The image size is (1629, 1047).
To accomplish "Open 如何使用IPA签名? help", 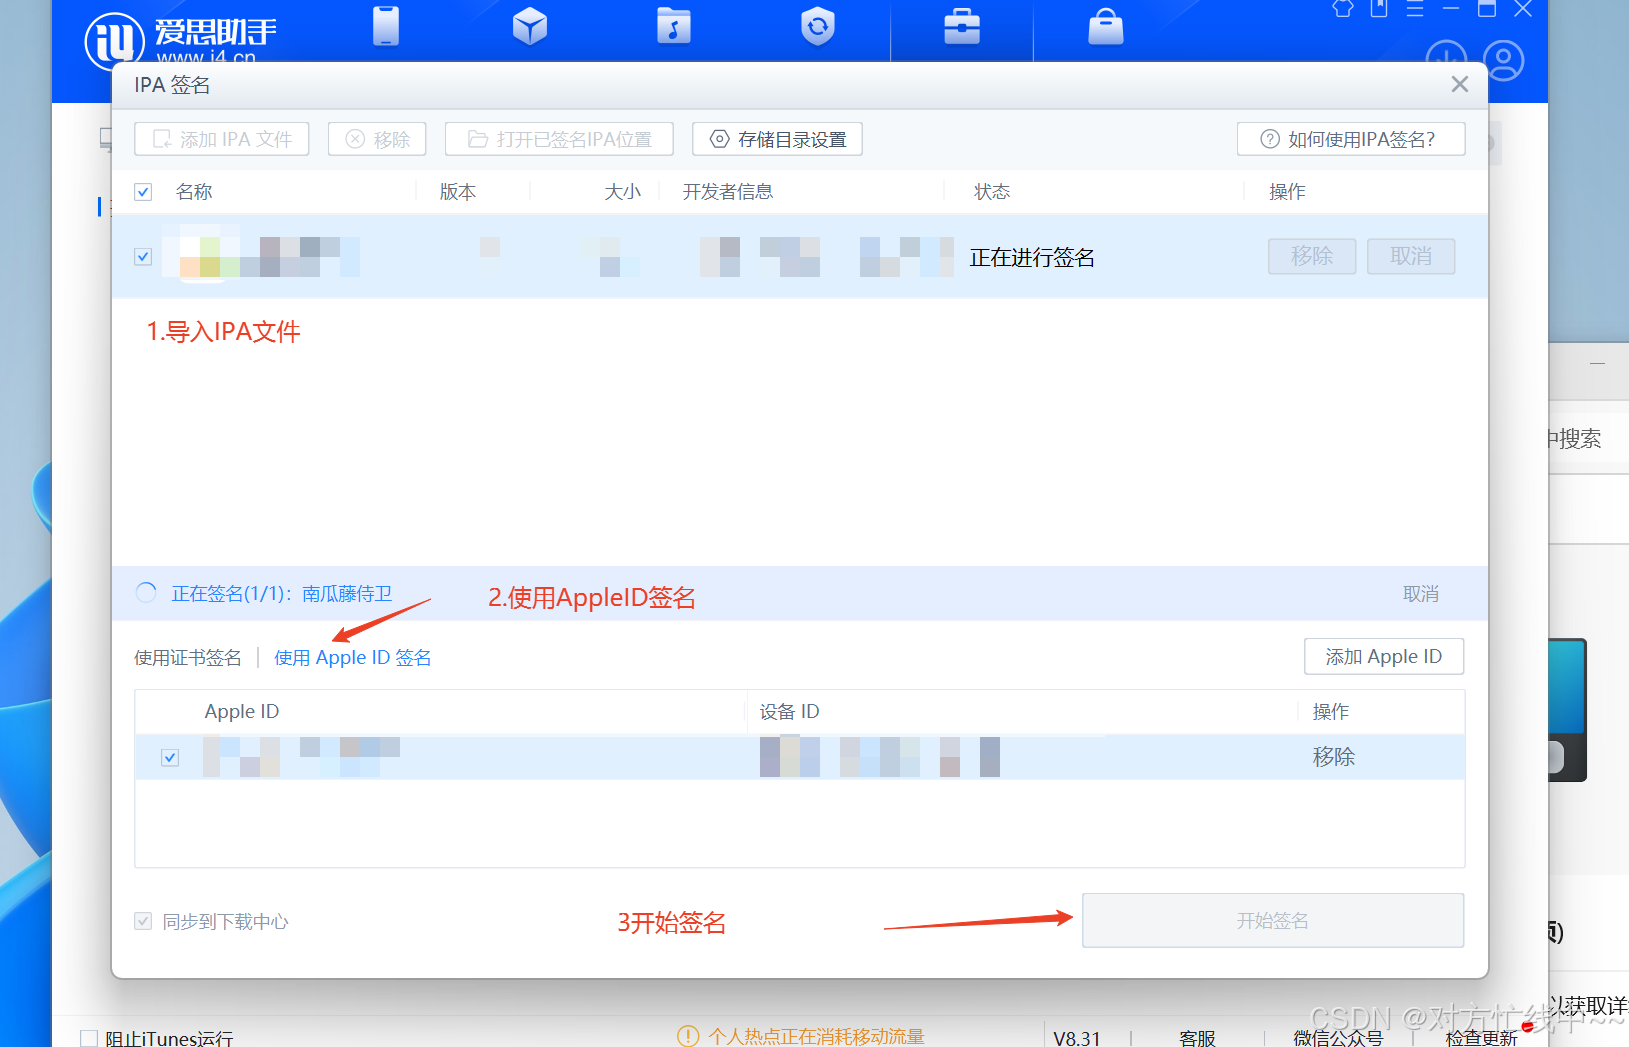I will [x=1351, y=139].
